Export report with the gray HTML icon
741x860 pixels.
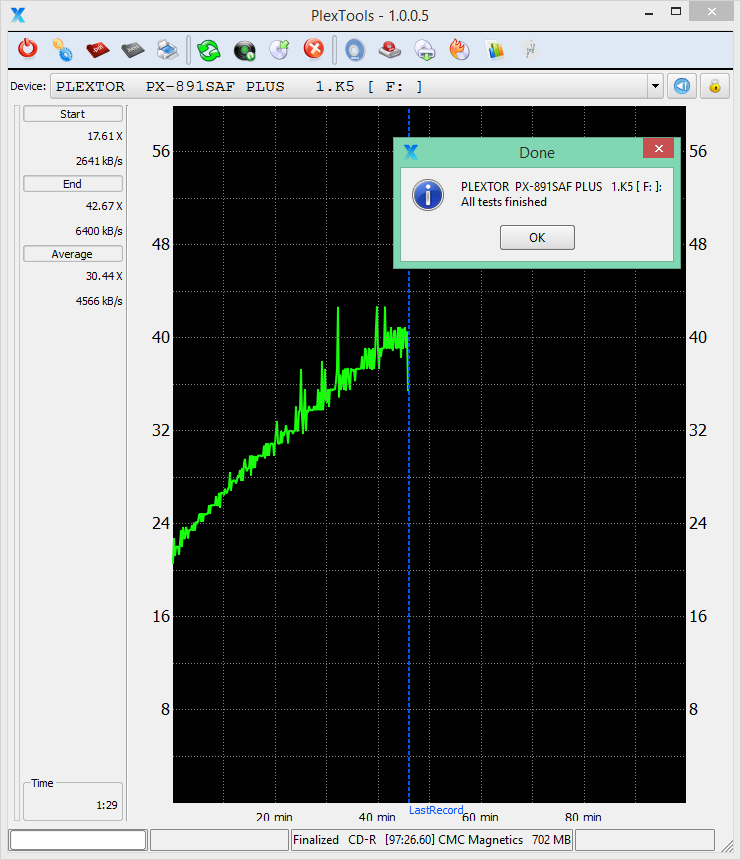(x=133, y=50)
